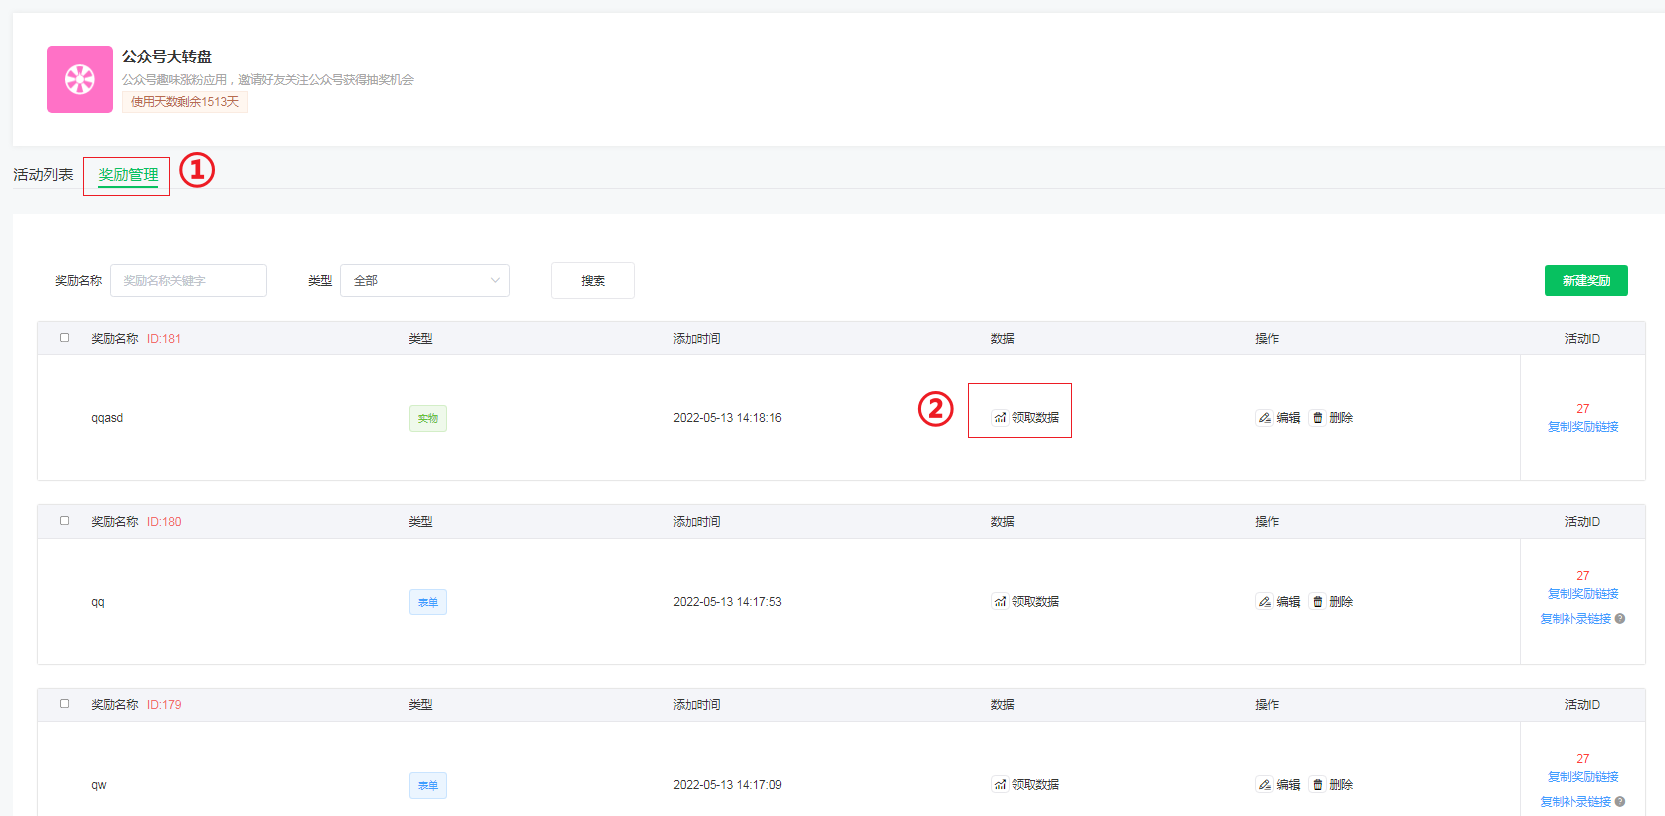Screen dimensions: 1665x816
Task: Focus the 奖励名称 keyword input field
Action: tap(188, 281)
